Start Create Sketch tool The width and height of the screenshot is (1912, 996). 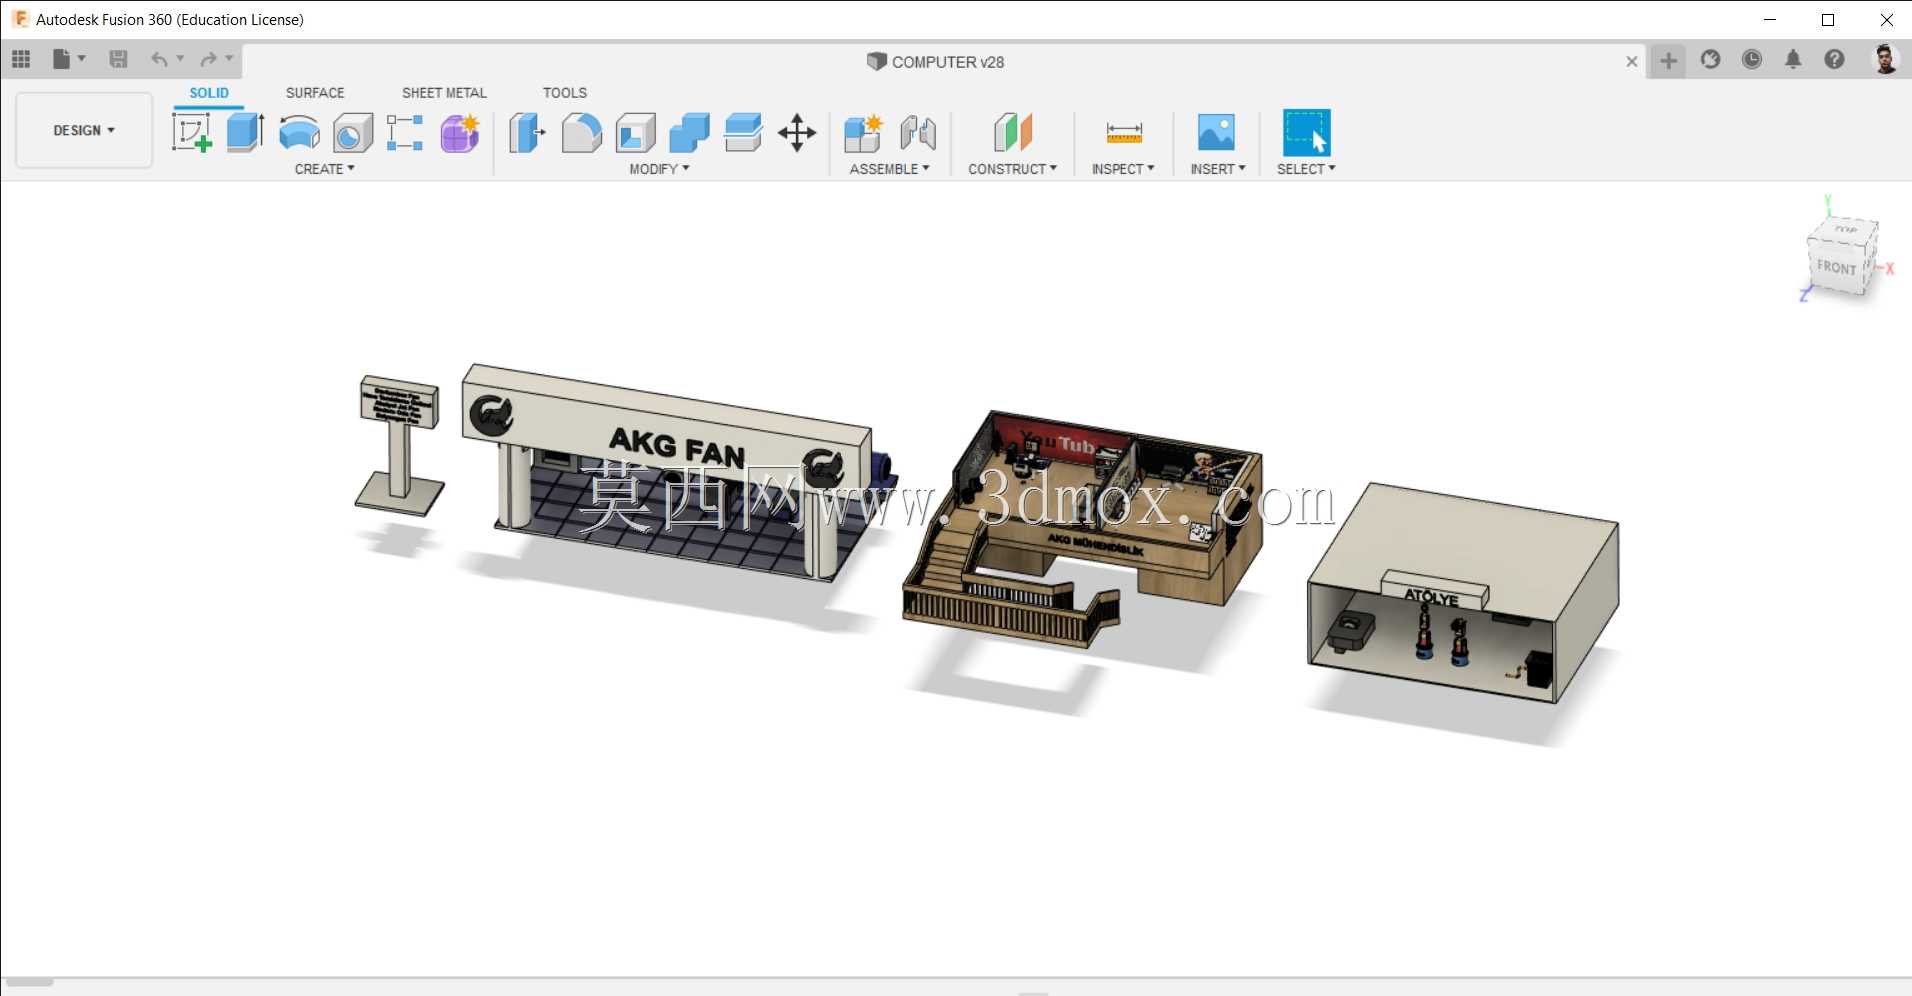[192, 133]
